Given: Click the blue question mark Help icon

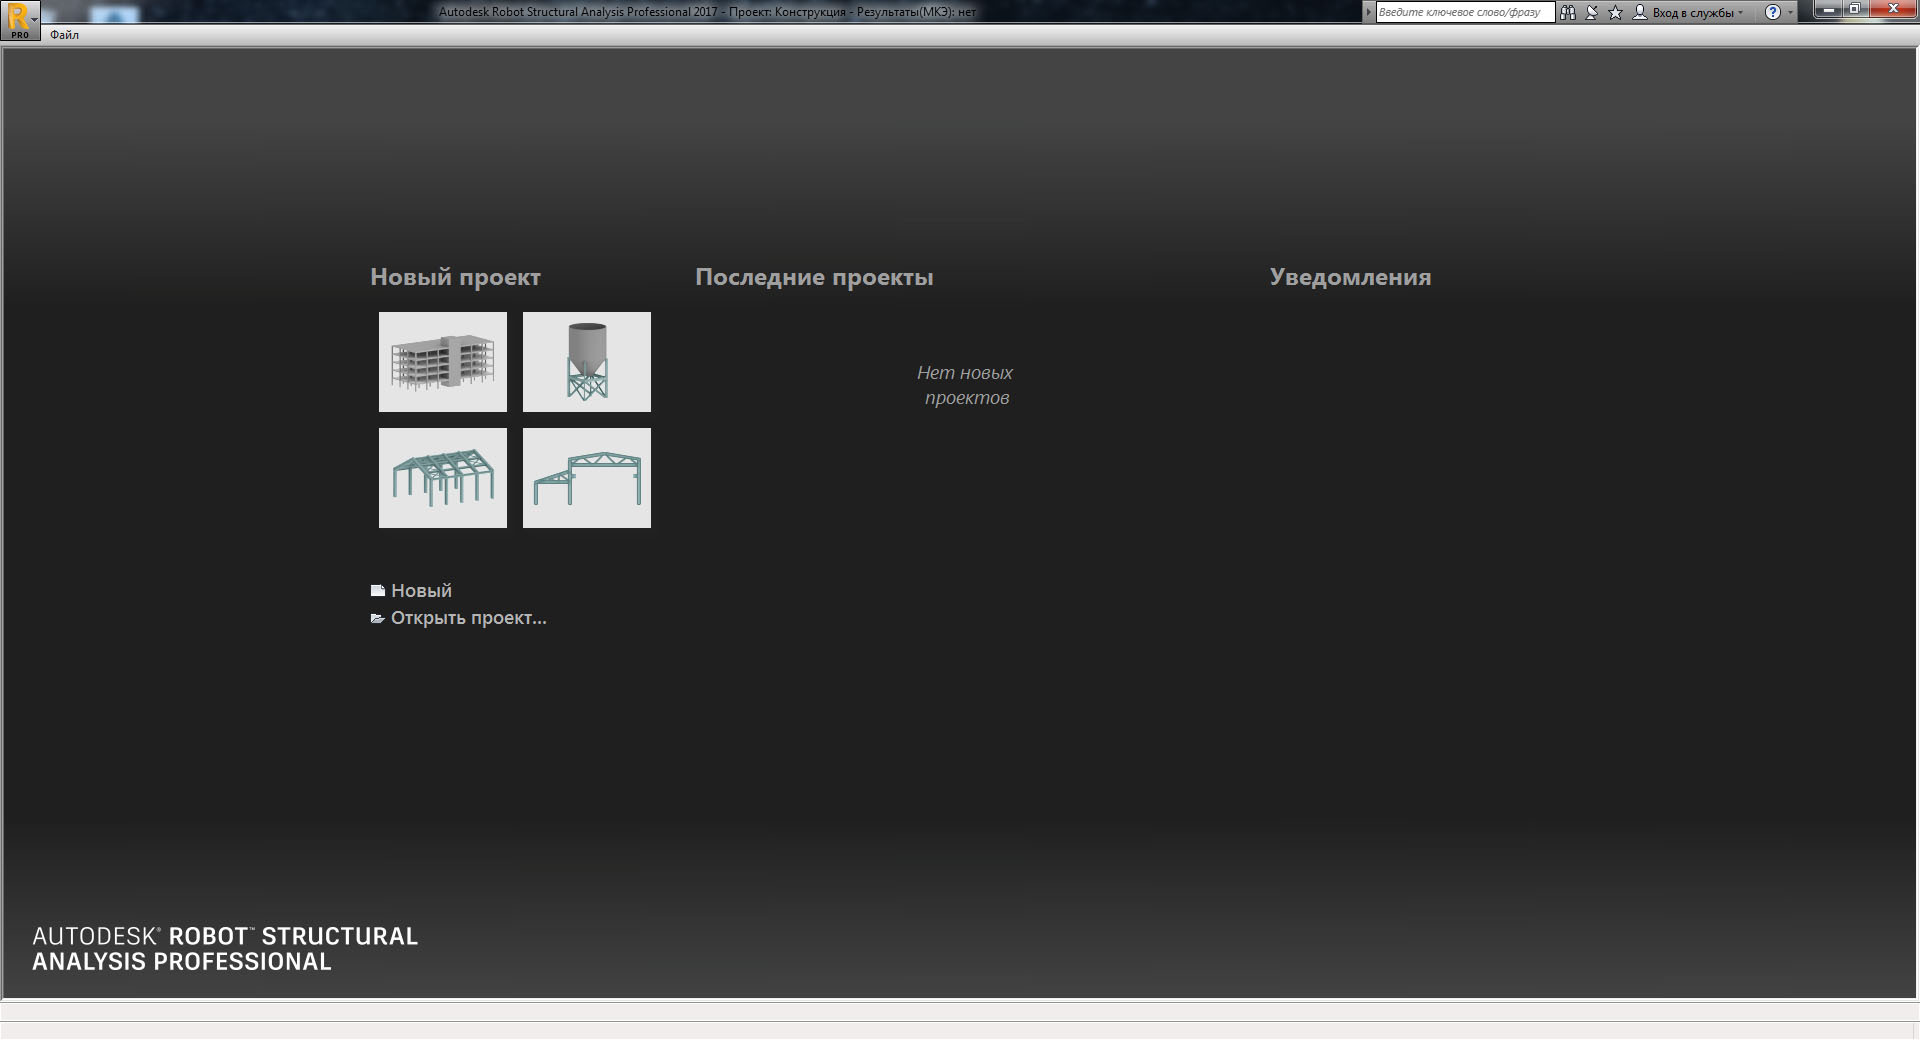Looking at the screenshot, I should [1772, 13].
